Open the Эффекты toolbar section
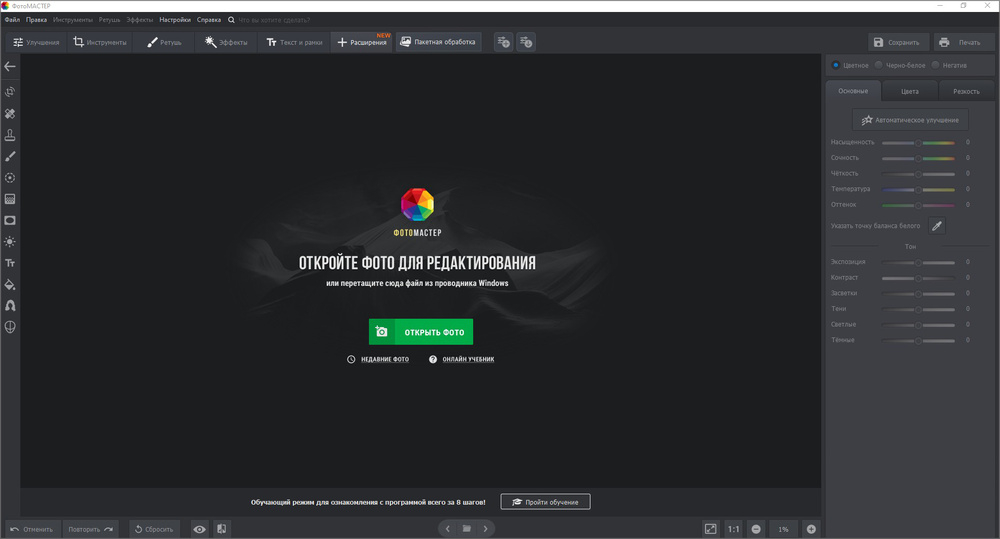1000x539 pixels. coord(226,42)
